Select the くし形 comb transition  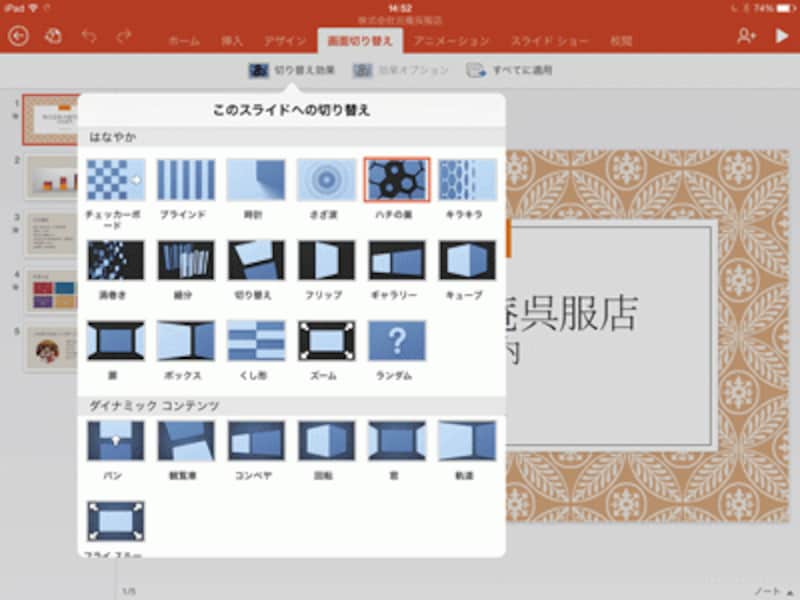pyautogui.click(x=256, y=341)
